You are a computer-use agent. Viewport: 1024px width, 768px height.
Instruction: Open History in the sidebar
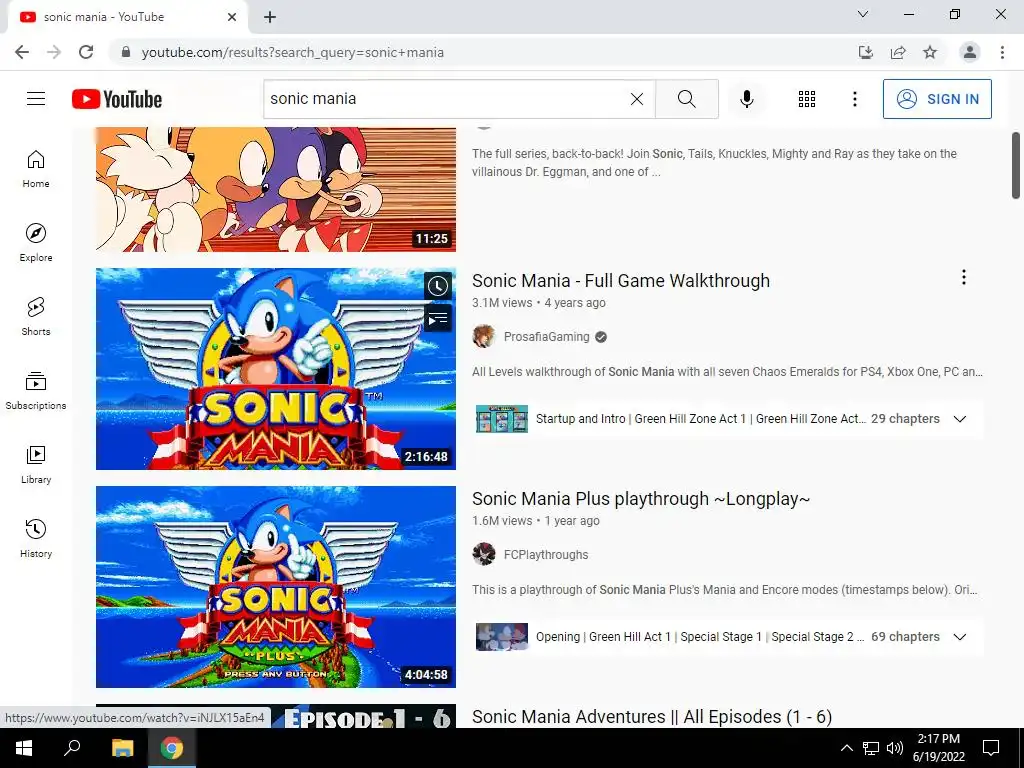click(36, 538)
